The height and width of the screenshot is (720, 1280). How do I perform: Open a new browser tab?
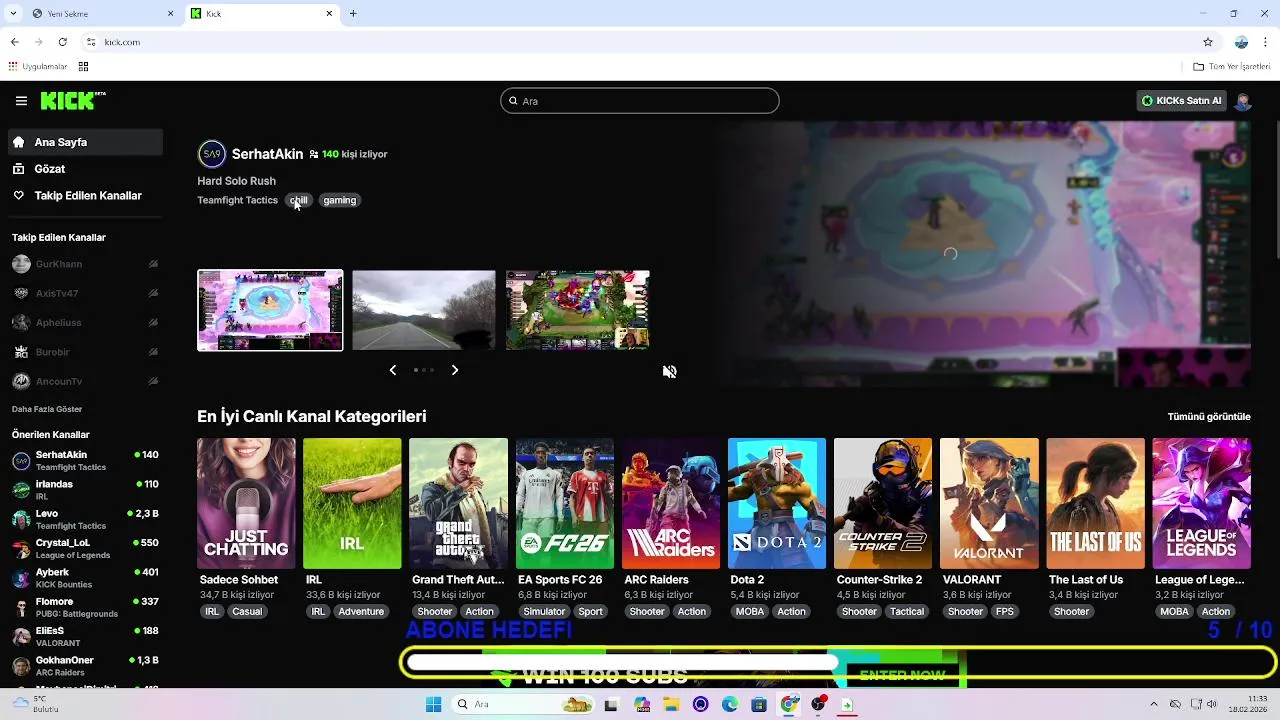point(353,14)
